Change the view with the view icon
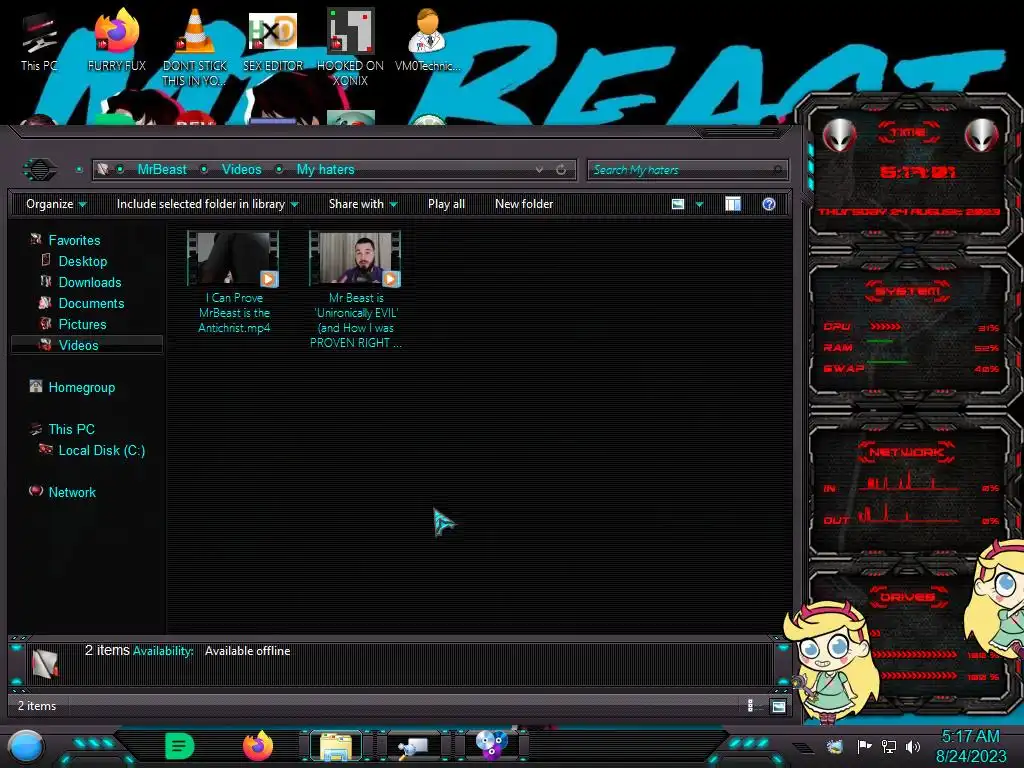The width and height of the screenshot is (1024, 768). click(678, 204)
